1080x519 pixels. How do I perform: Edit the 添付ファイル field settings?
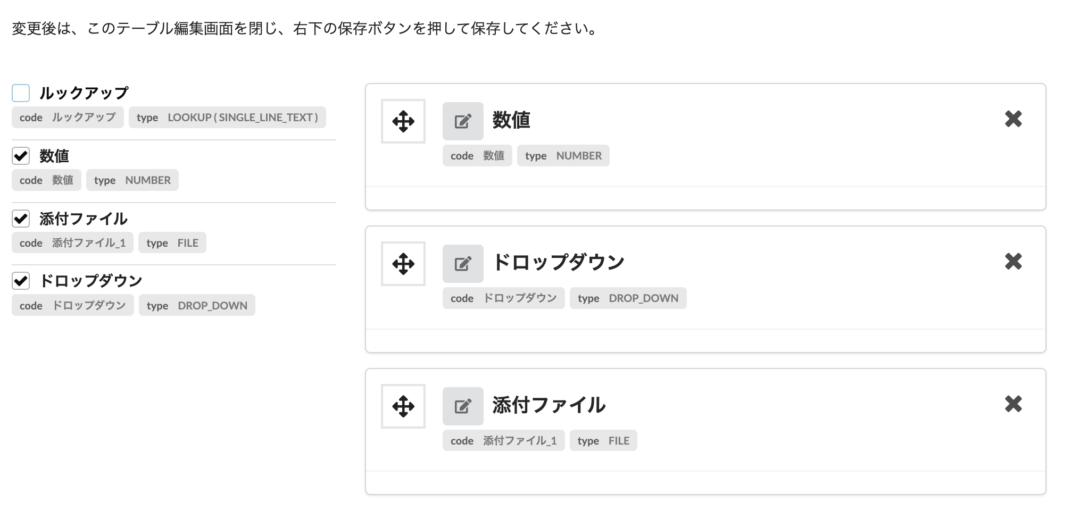[463, 406]
